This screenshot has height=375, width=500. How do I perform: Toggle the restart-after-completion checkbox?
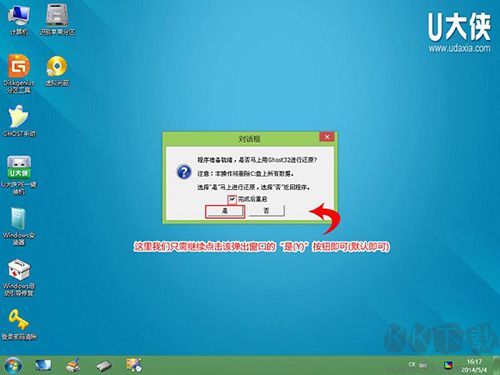(x=232, y=199)
